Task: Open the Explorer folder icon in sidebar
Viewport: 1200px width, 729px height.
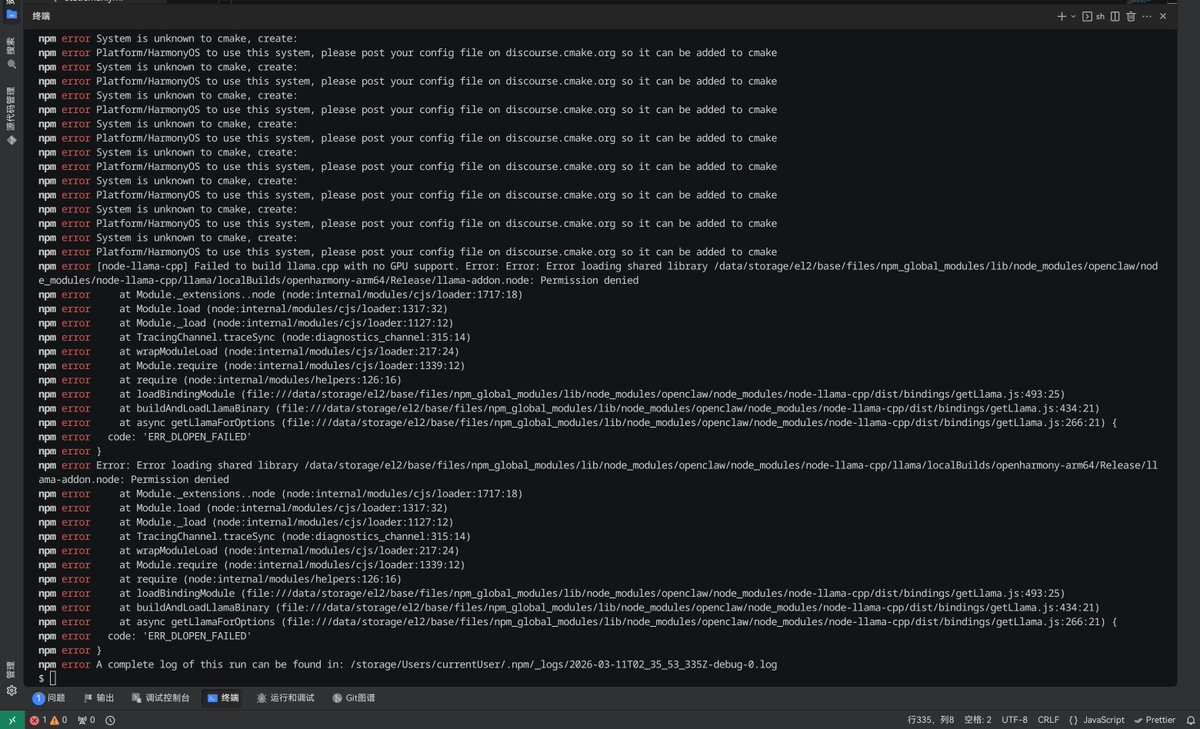Action: click(x=11, y=14)
